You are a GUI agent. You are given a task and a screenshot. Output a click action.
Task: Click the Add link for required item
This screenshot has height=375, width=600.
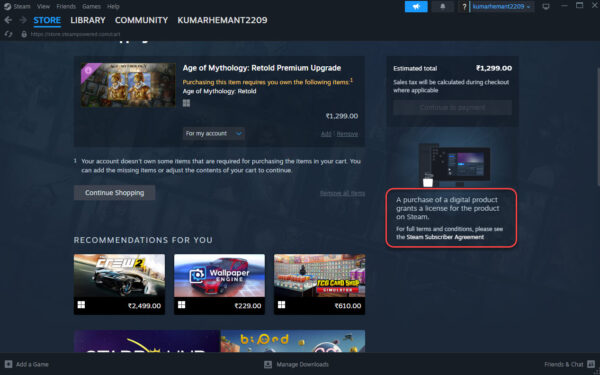(326, 134)
